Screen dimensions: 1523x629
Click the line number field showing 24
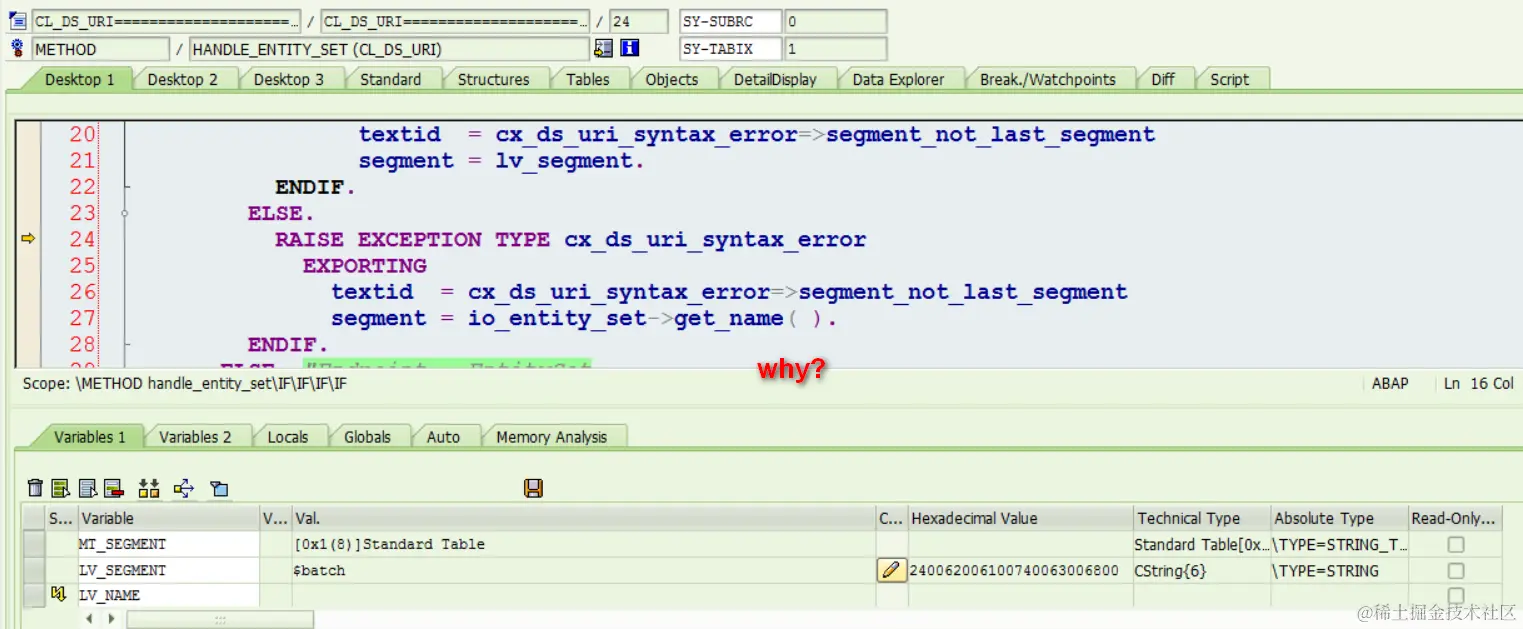click(x=638, y=21)
